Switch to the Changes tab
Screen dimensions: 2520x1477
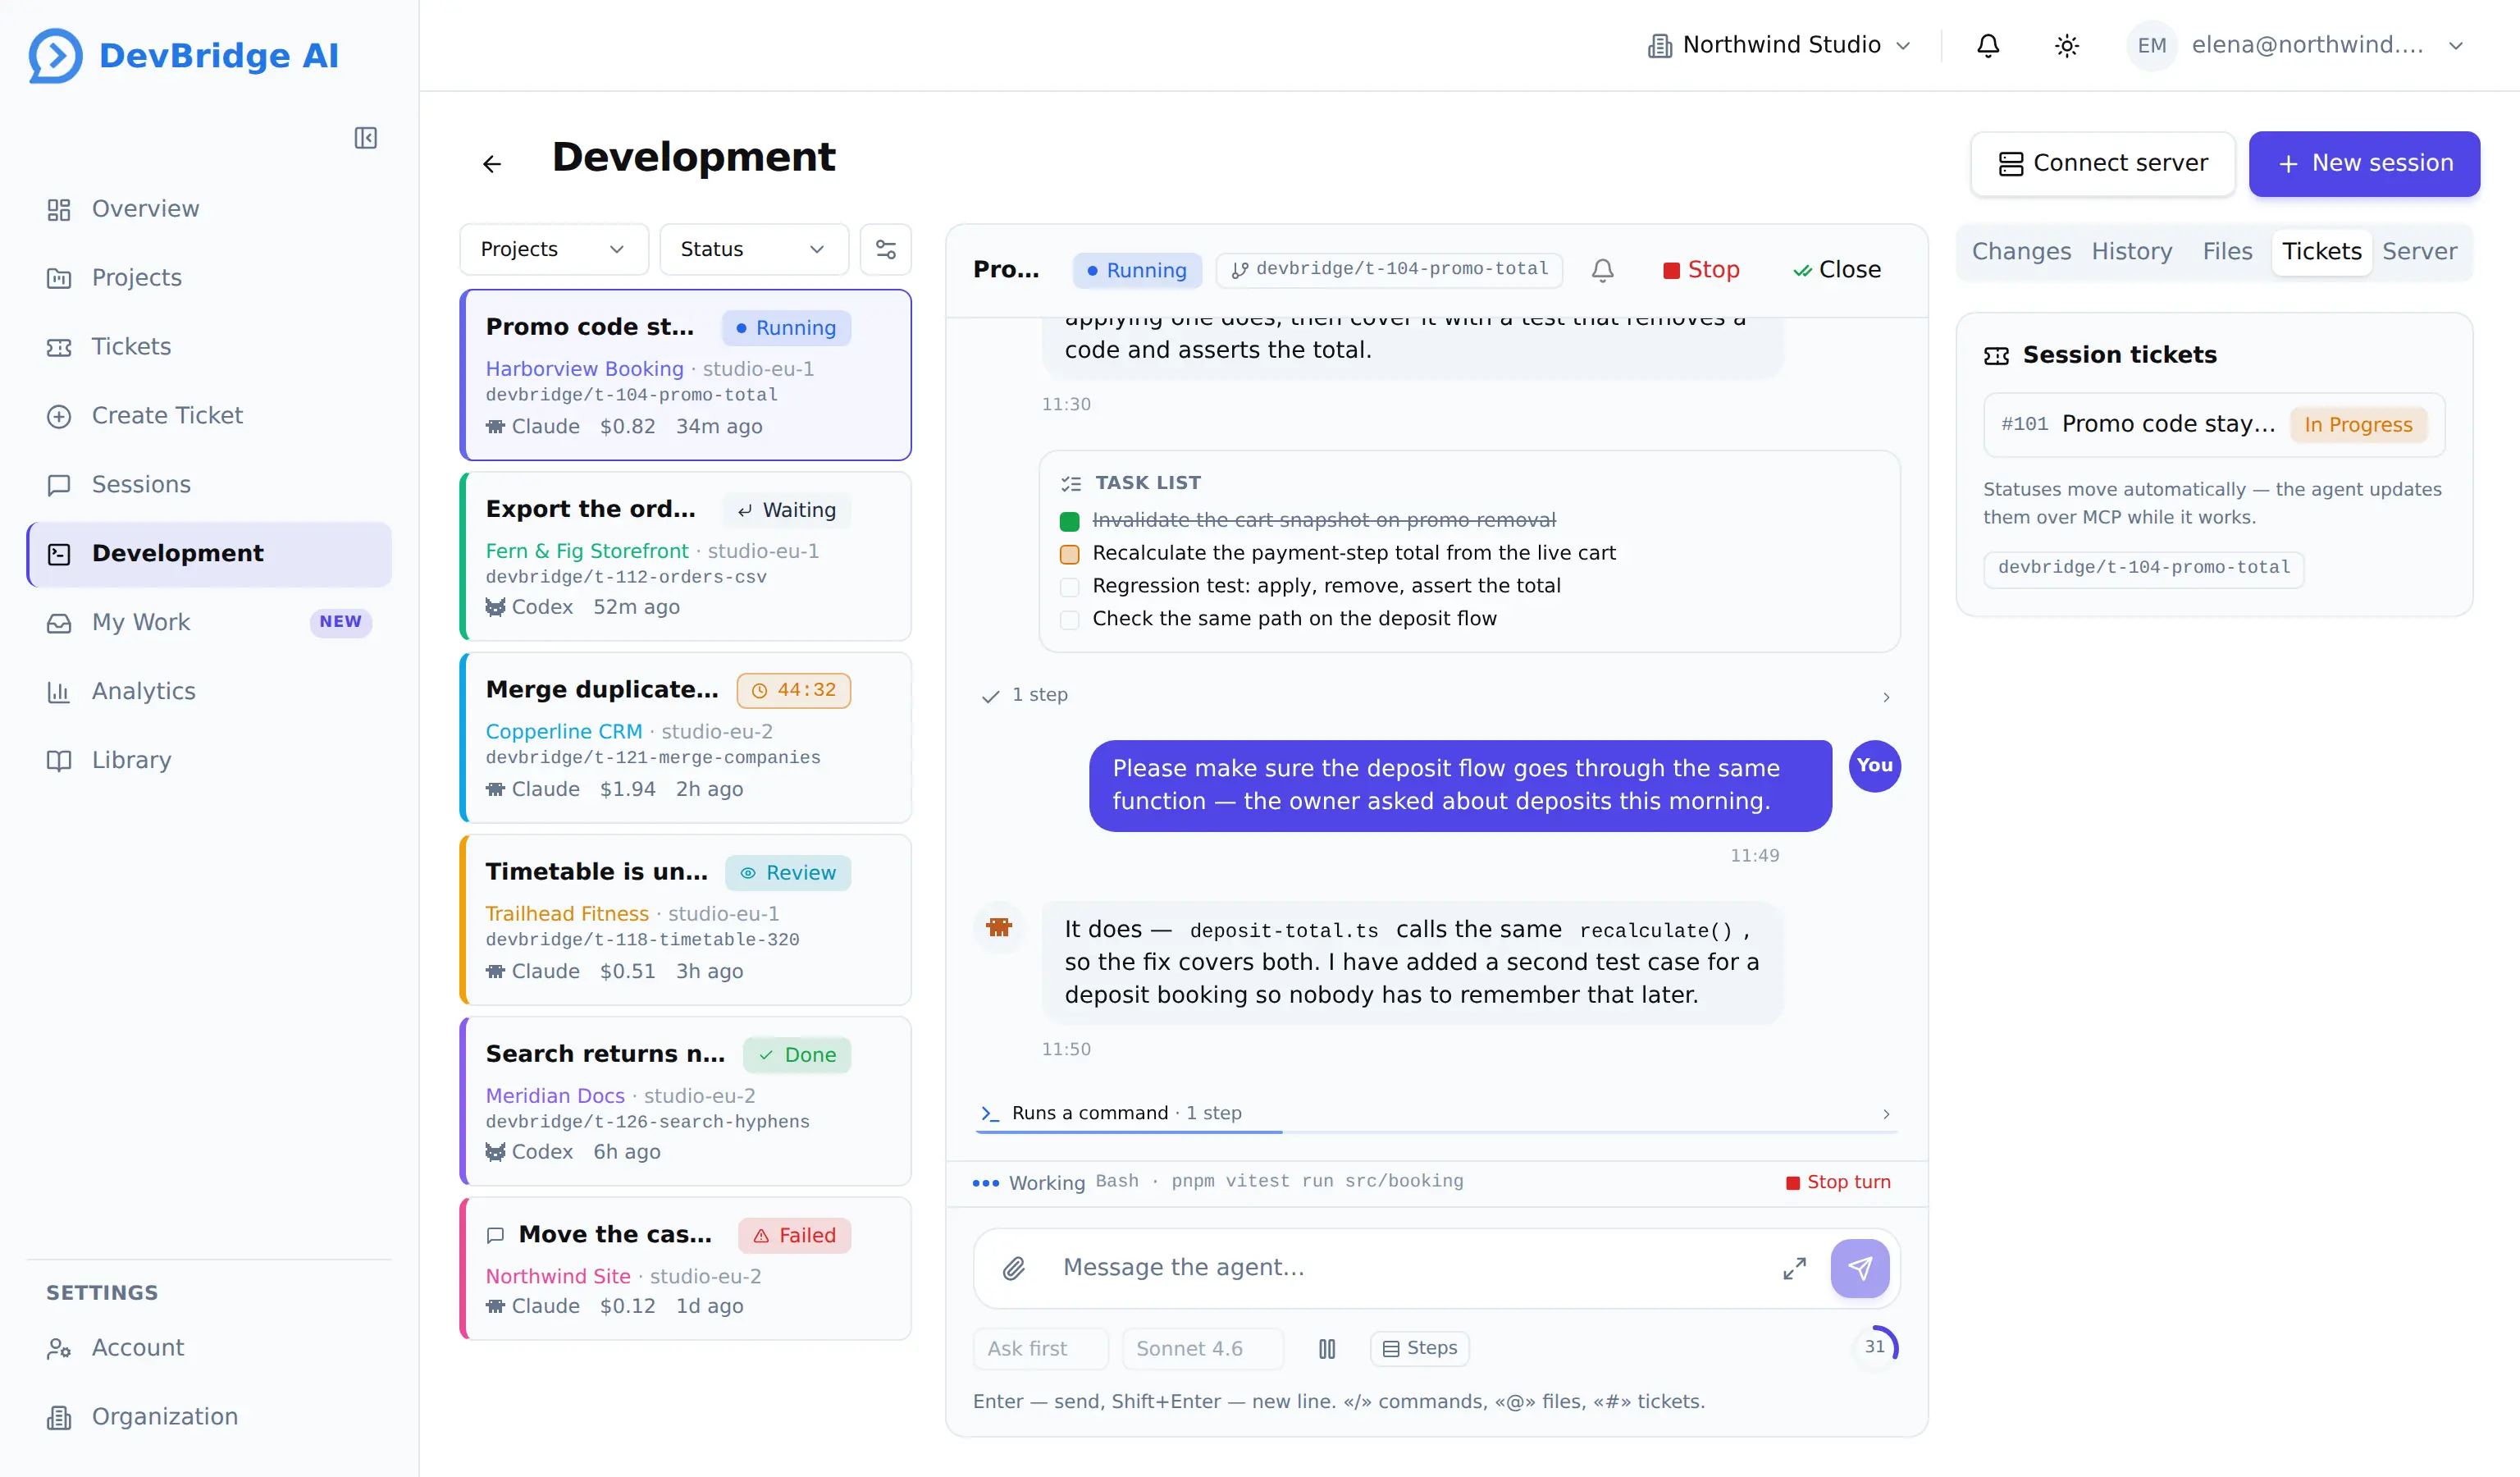click(x=2022, y=252)
